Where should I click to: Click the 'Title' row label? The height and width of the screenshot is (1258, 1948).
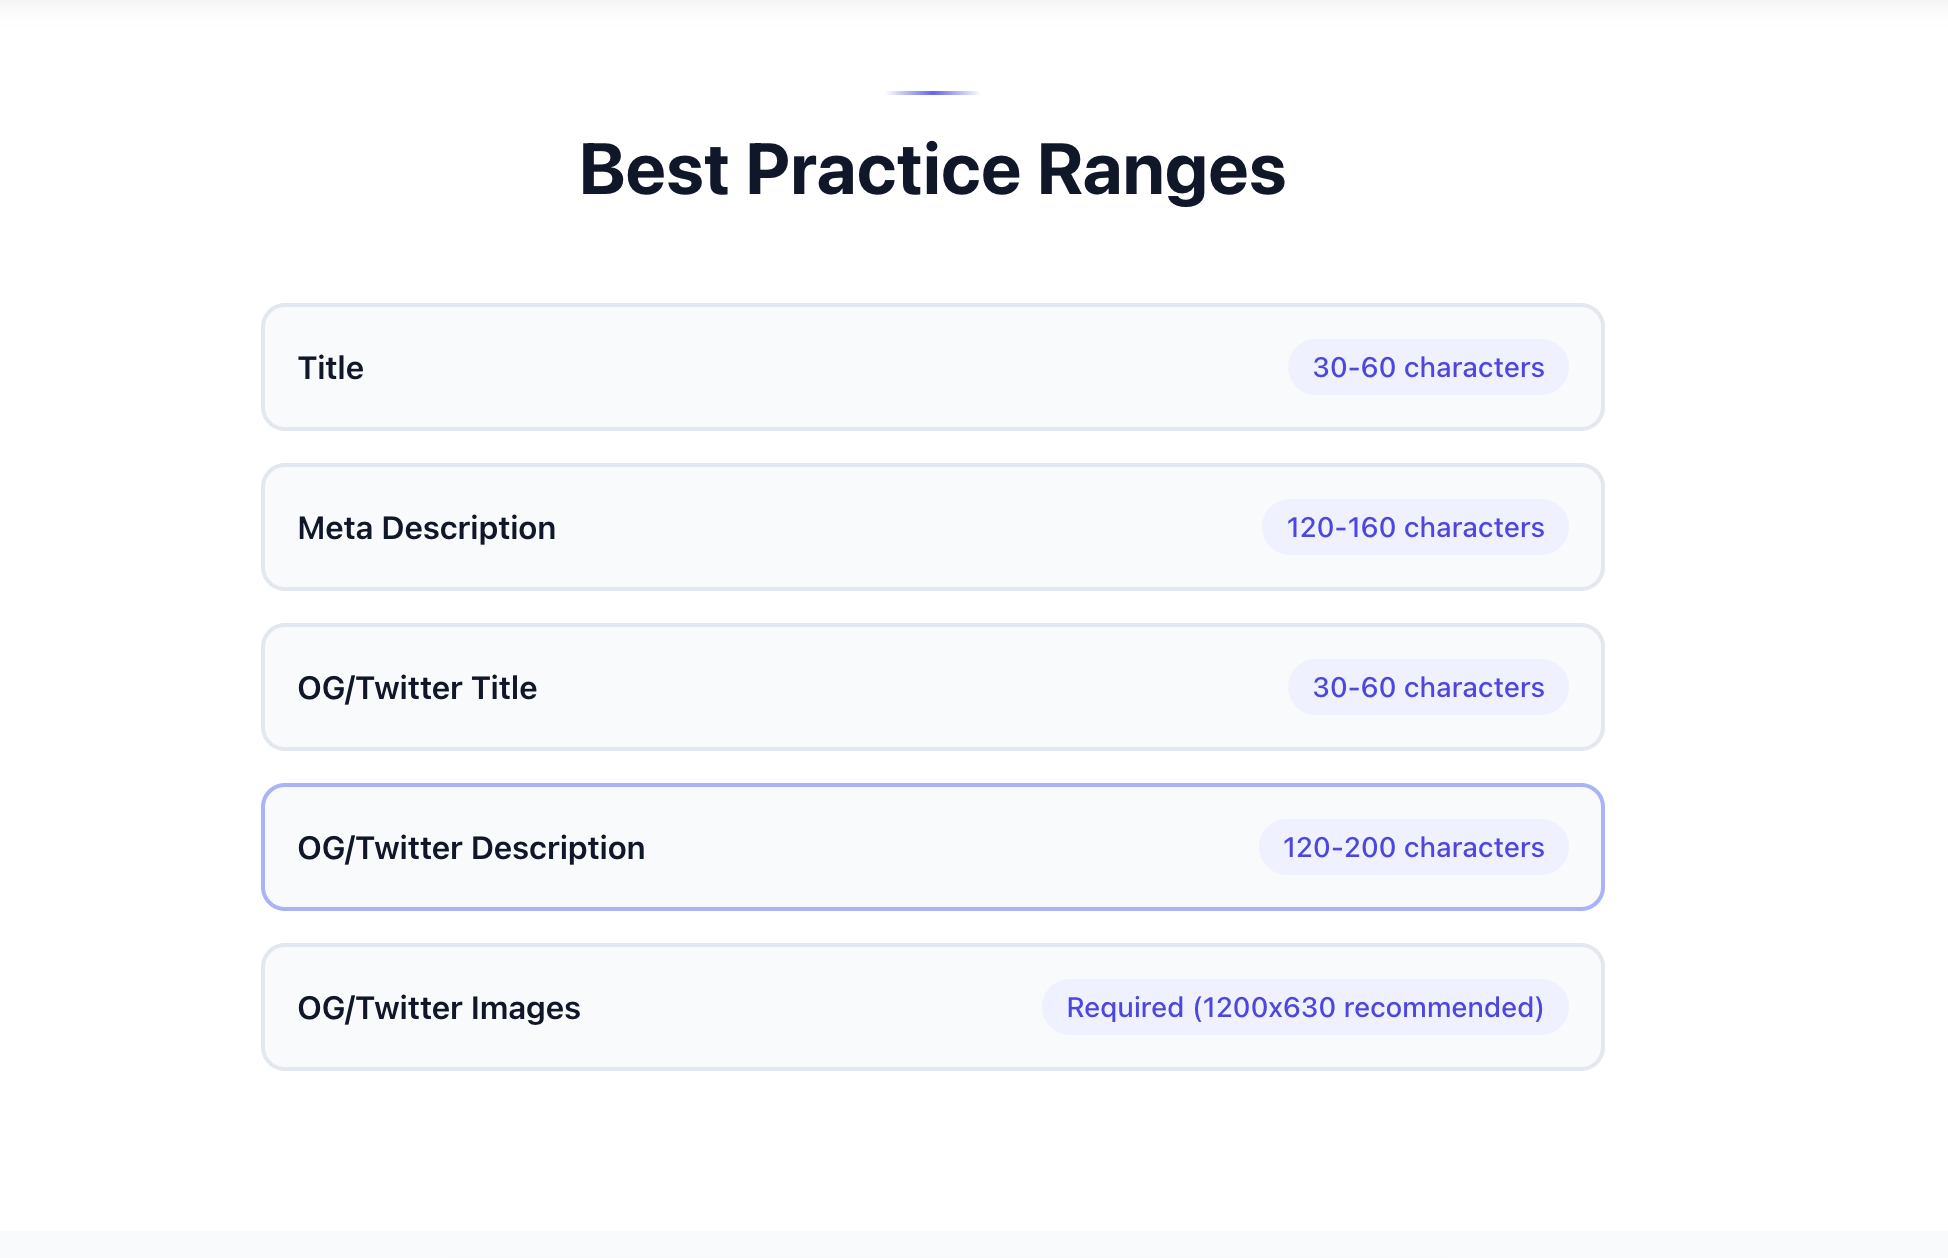(330, 368)
